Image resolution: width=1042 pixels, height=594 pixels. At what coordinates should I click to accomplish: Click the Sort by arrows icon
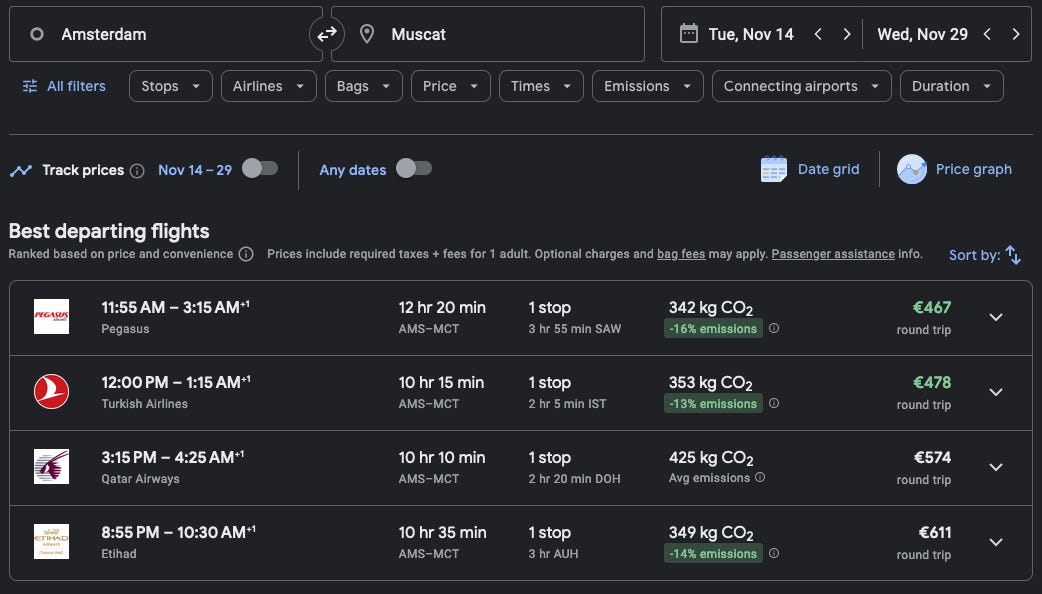(x=1013, y=255)
